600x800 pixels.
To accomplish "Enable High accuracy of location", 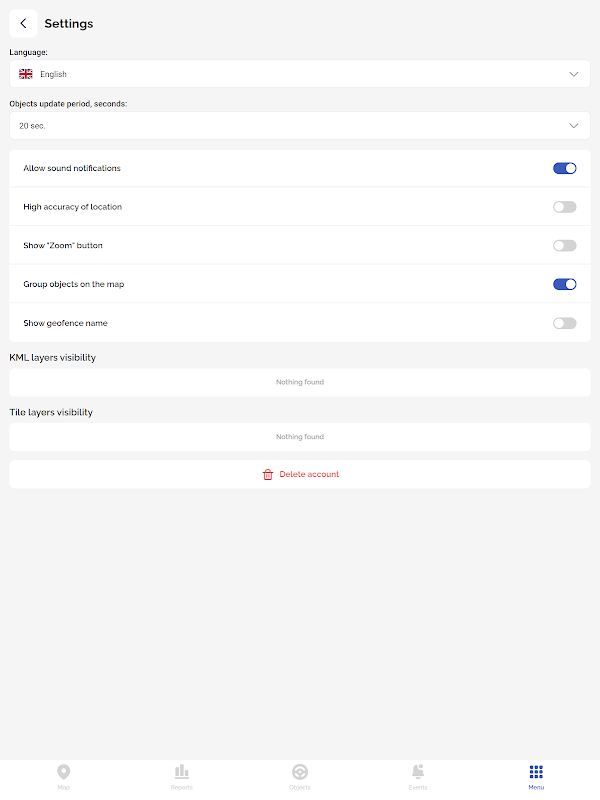I will coord(564,207).
